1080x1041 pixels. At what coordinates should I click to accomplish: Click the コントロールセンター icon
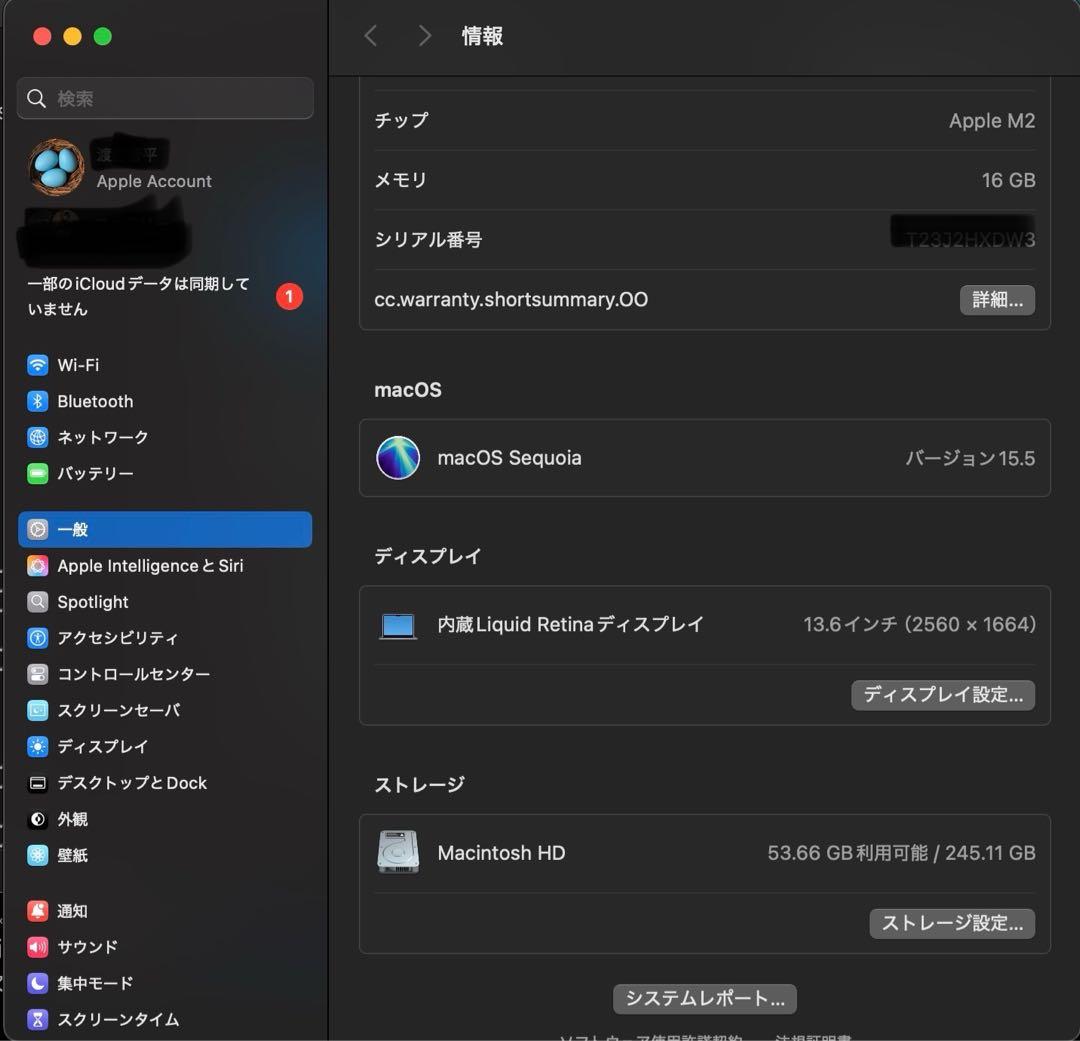click(38, 674)
